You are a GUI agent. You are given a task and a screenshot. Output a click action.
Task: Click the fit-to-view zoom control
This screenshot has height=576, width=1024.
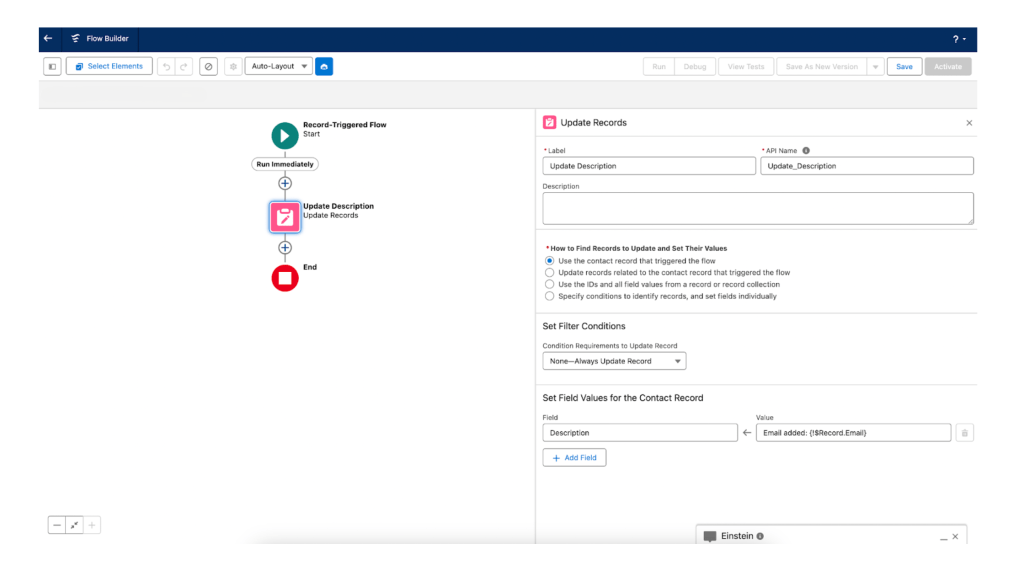tap(74, 524)
